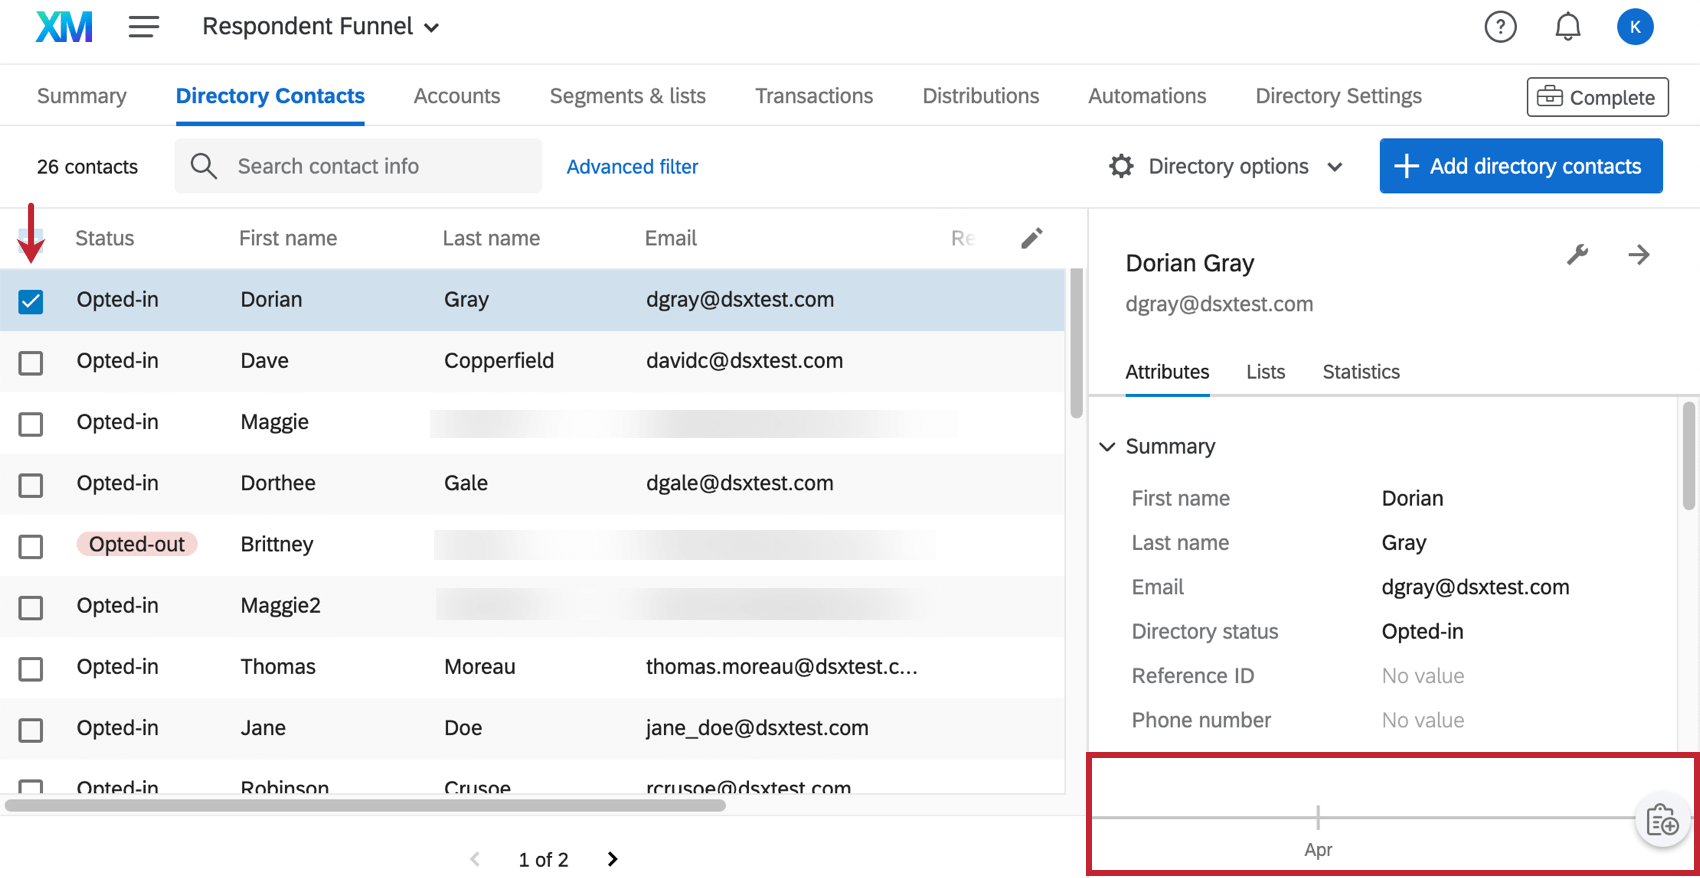Image resolution: width=1700 pixels, height=878 pixels.
Task: Click the clipboard add icon on timeline
Action: pos(1663,821)
